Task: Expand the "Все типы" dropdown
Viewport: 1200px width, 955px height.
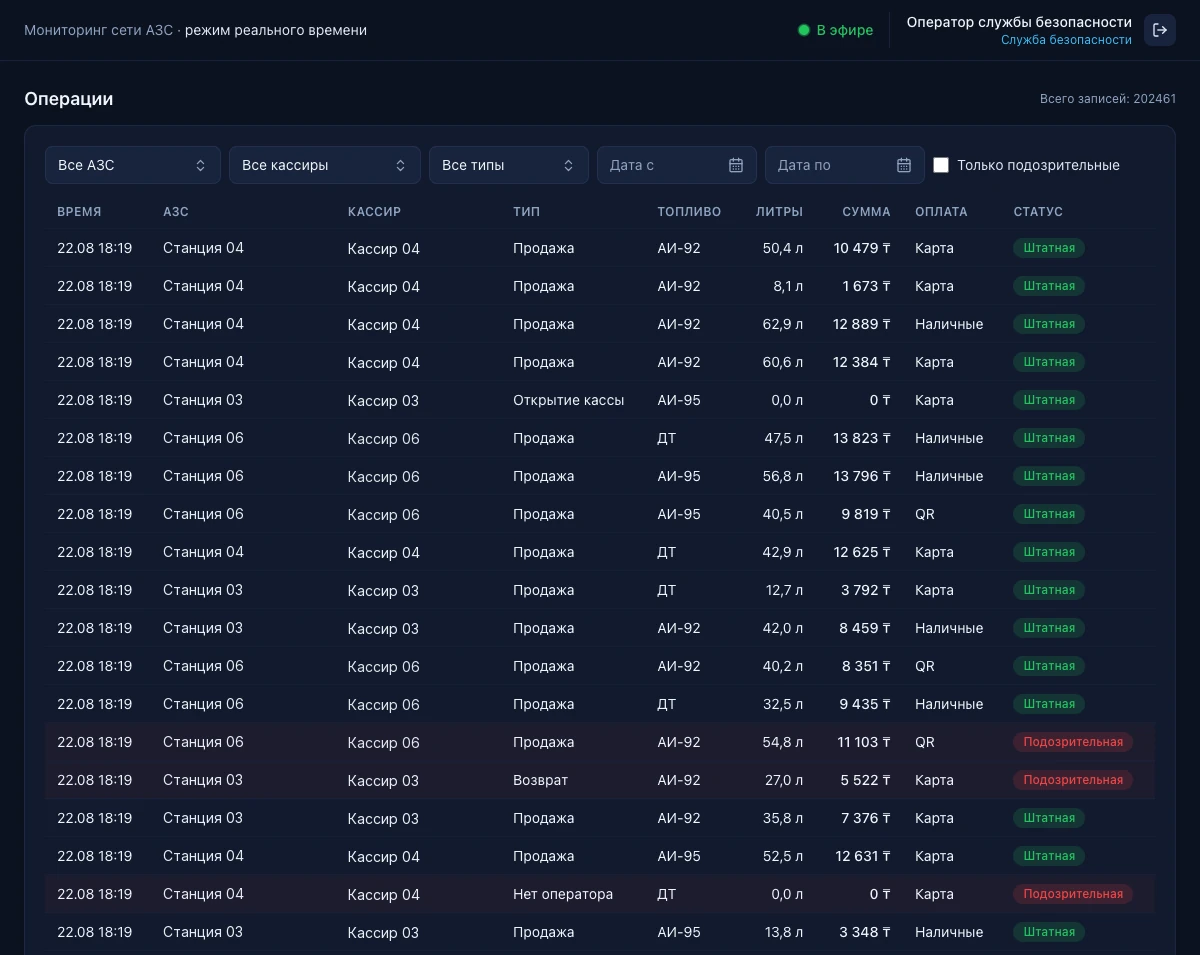Action: pos(509,165)
